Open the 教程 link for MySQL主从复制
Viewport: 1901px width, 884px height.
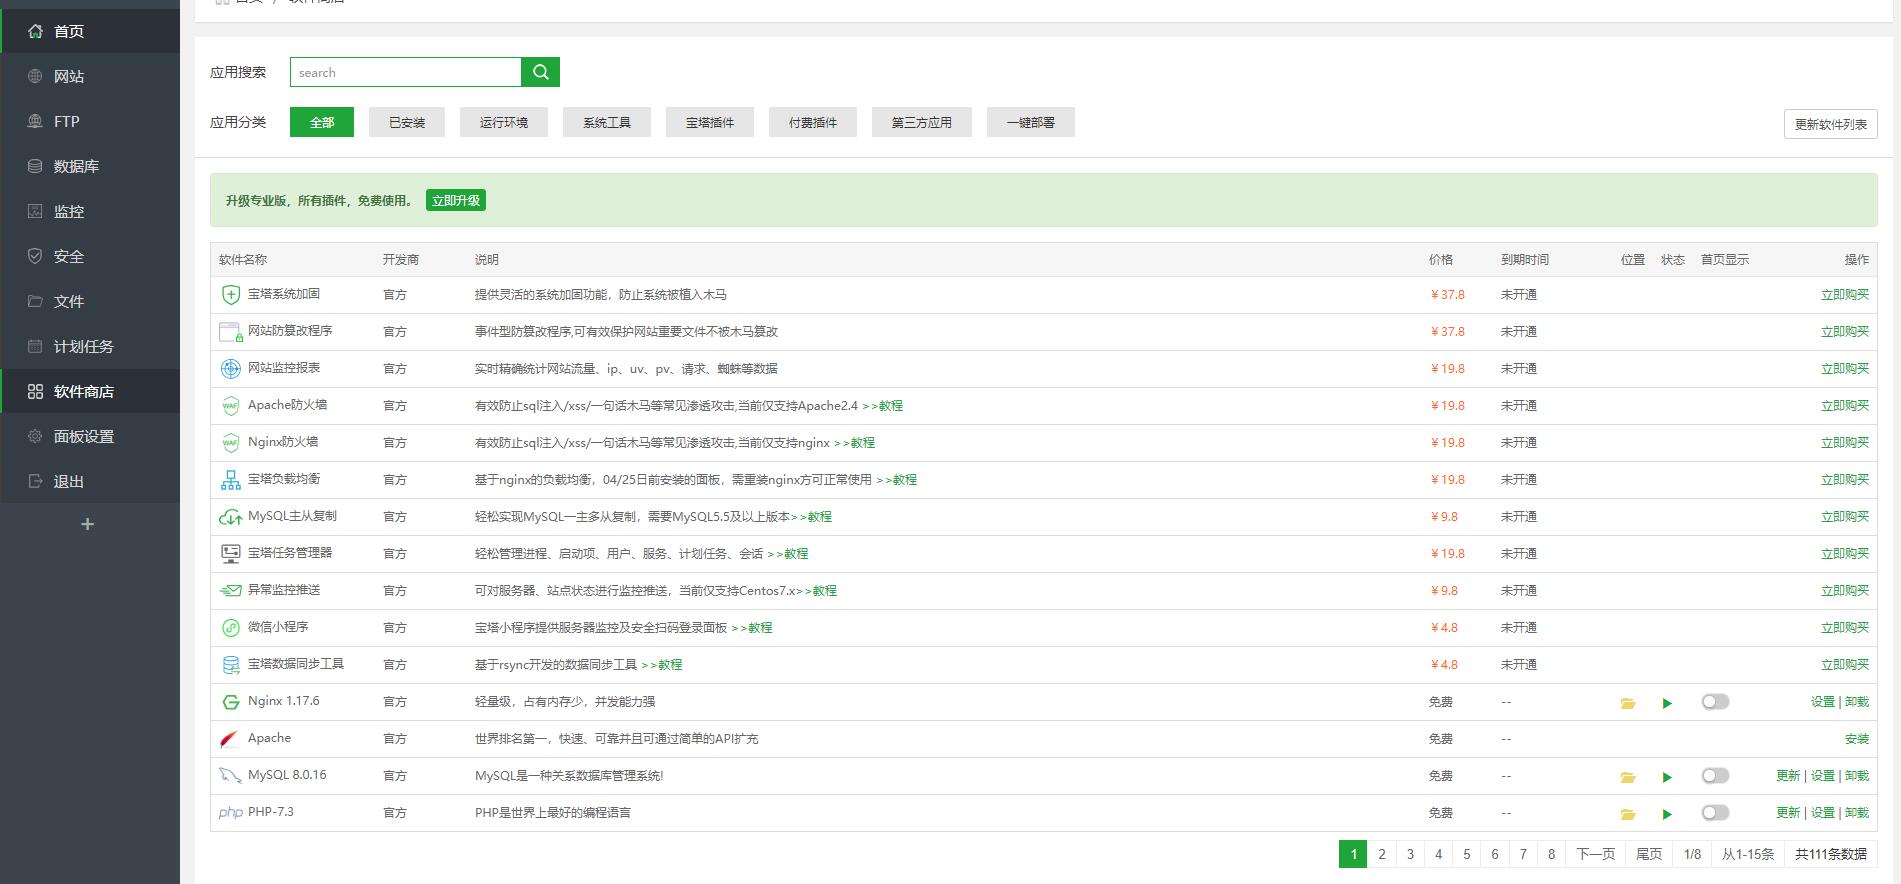[812, 517]
